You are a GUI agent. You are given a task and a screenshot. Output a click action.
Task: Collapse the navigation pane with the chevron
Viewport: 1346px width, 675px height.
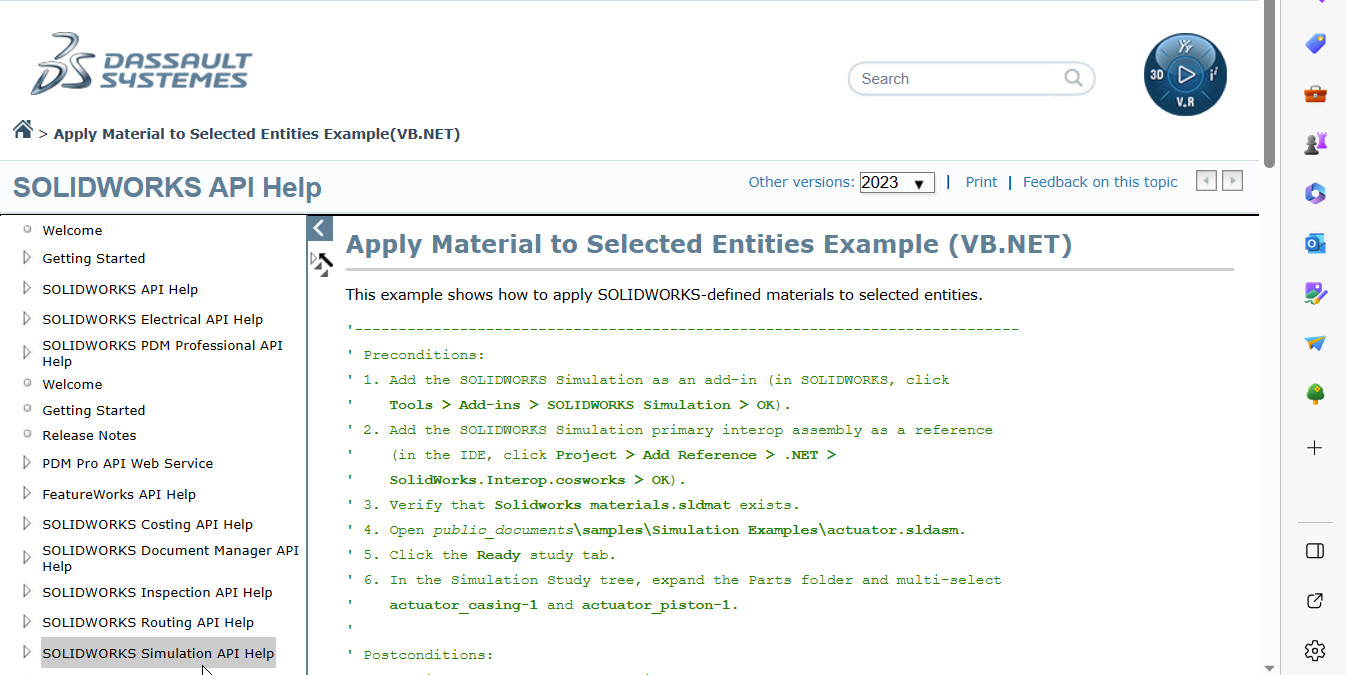click(x=319, y=228)
